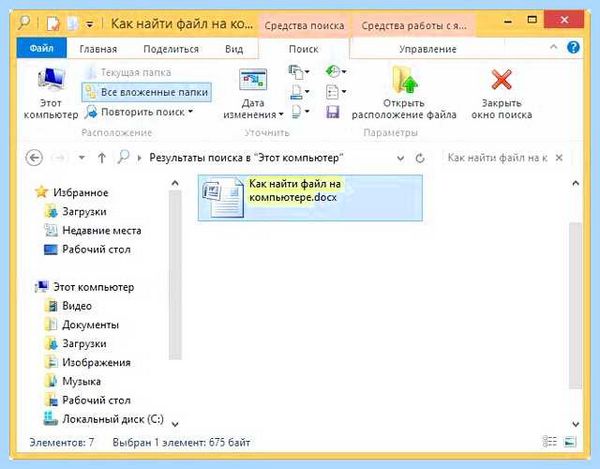This screenshot has height=469, width=600.
Task: Click the This PC search location icon
Action: coord(51,93)
